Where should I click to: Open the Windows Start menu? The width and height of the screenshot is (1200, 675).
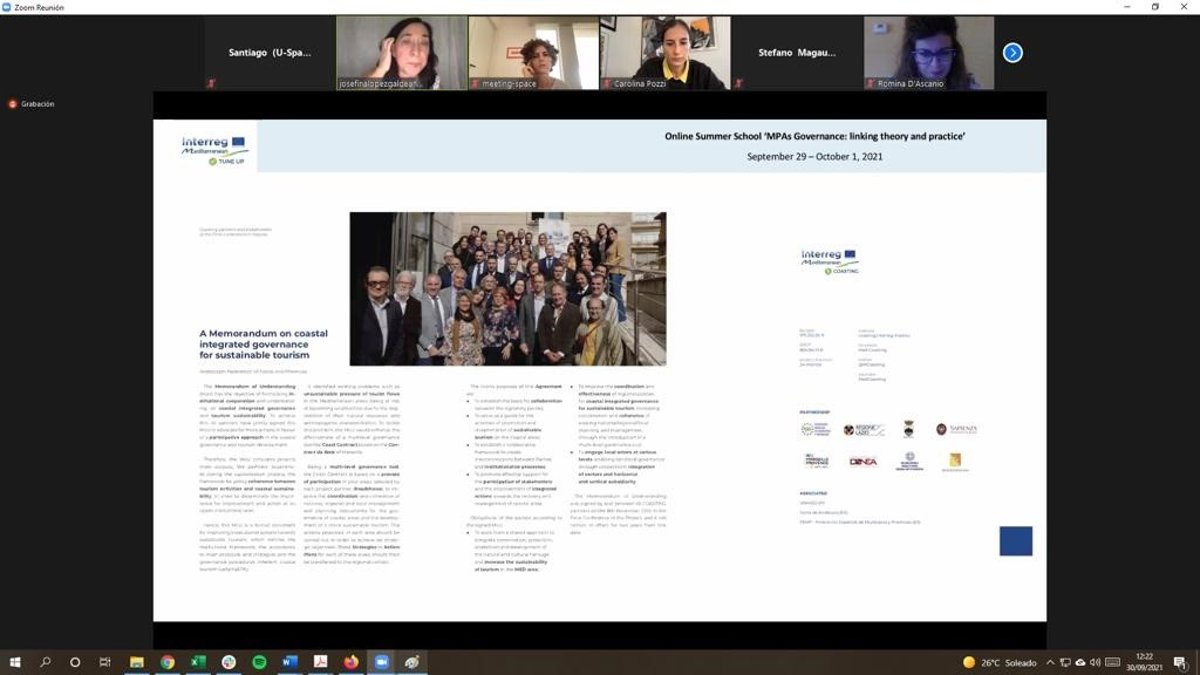point(15,662)
